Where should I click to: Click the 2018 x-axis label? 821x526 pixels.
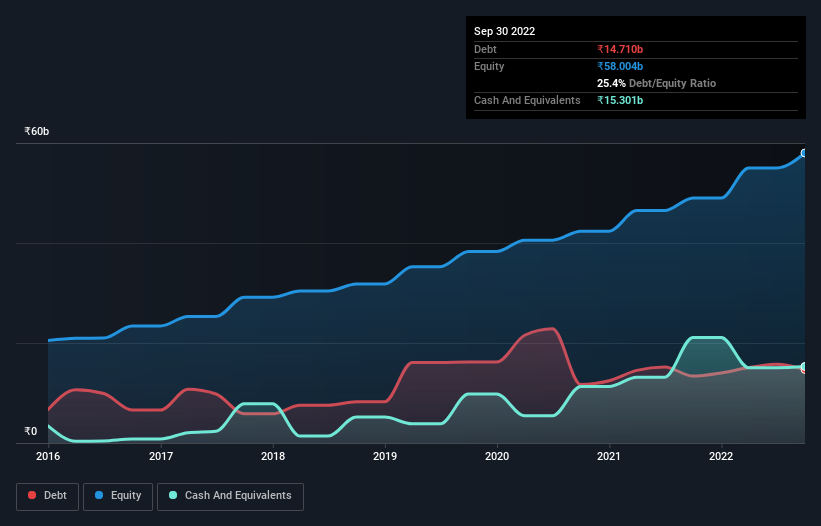pyautogui.click(x=273, y=456)
